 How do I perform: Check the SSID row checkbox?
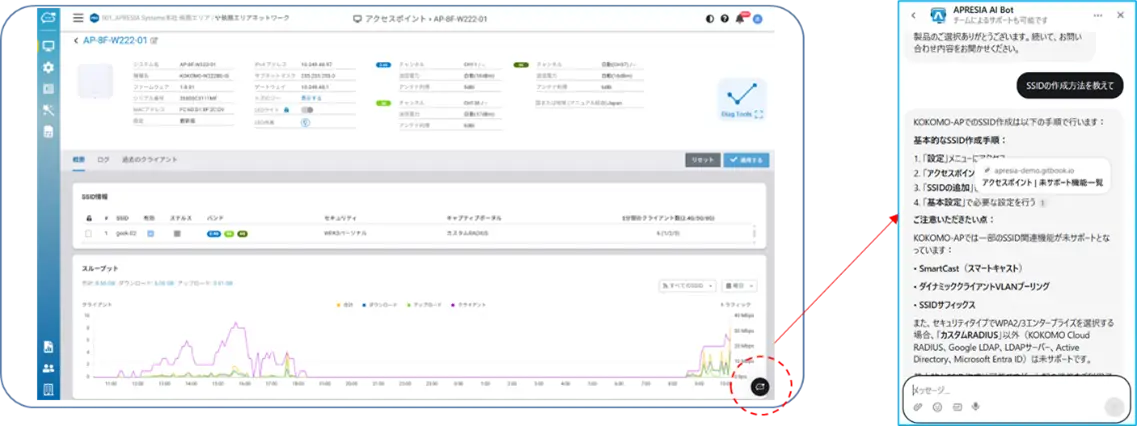point(89,233)
